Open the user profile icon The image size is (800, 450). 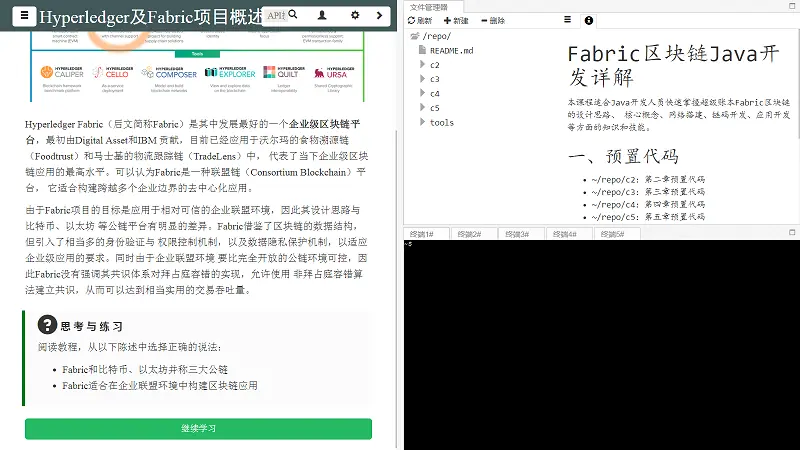(x=322, y=15)
